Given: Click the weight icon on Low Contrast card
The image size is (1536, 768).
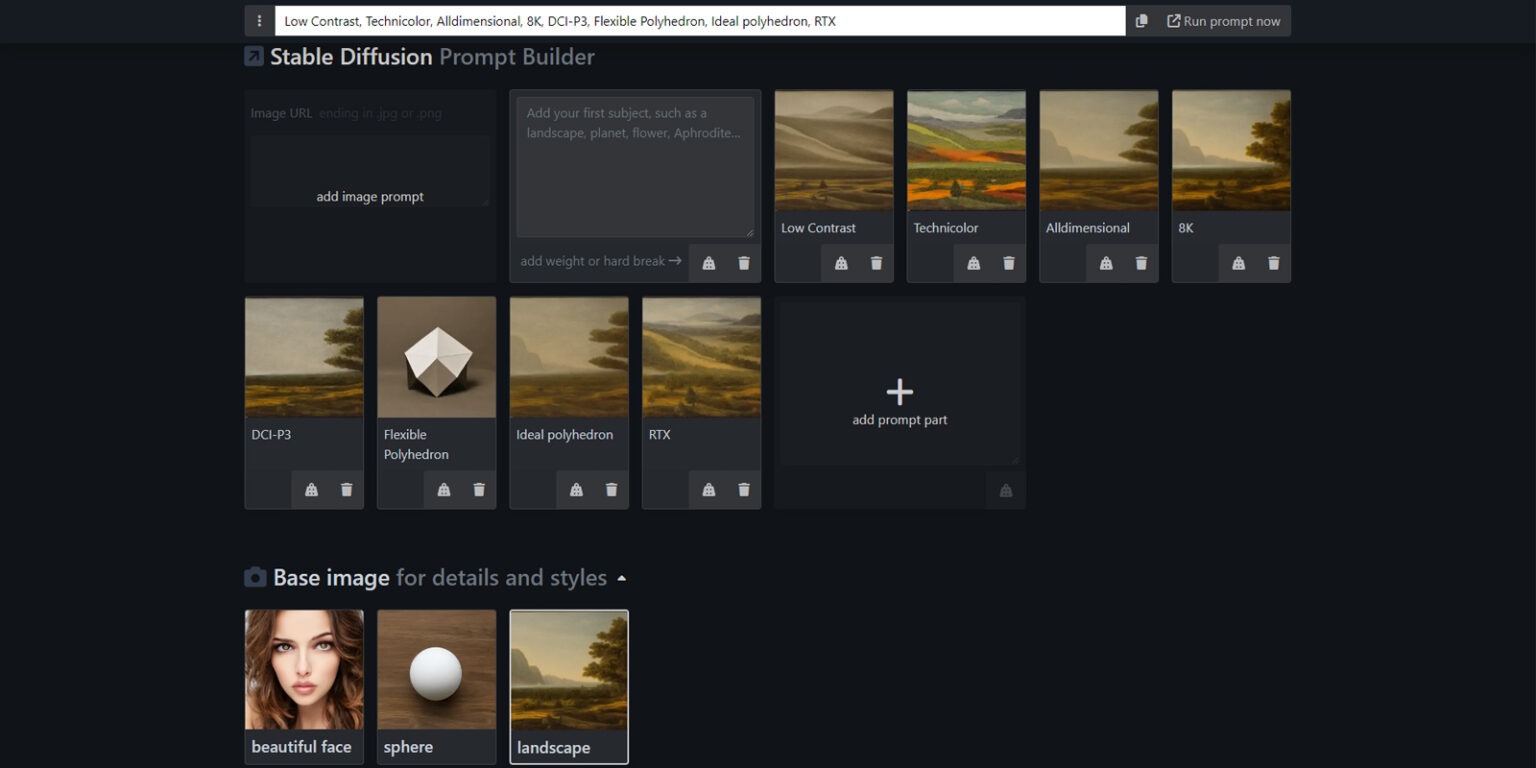Looking at the screenshot, I should point(841,263).
